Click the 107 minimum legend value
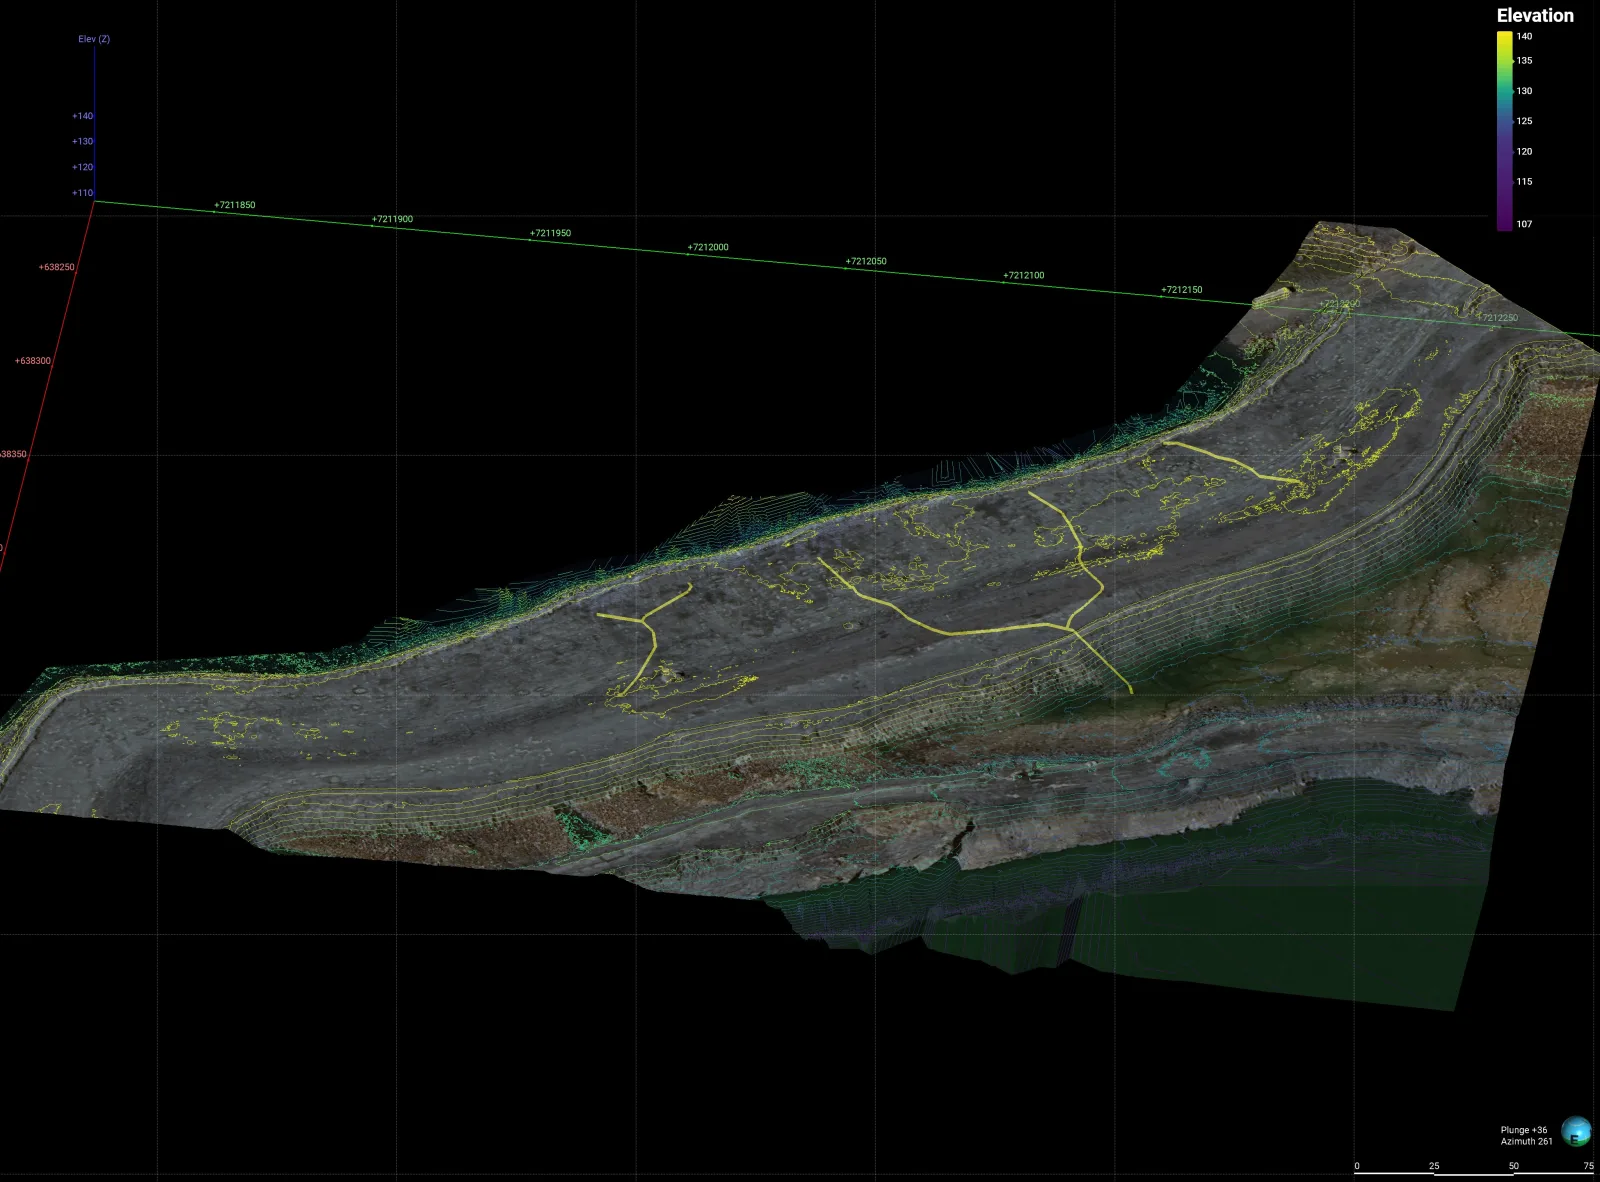Image resolution: width=1600 pixels, height=1182 pixels. 1524,224
